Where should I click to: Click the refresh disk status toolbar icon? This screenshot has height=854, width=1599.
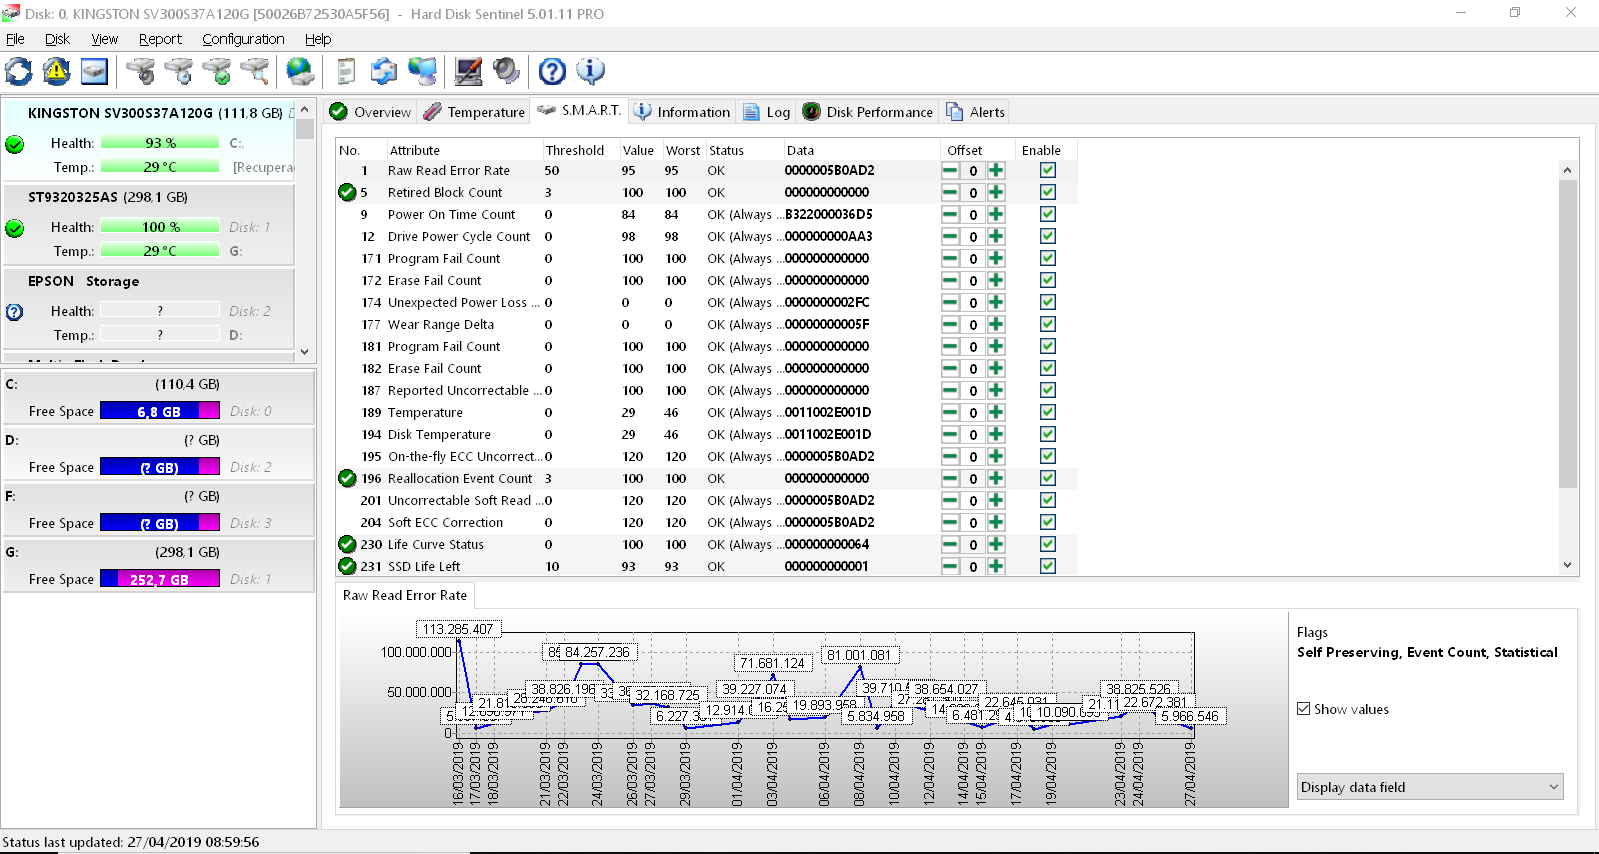coord(19,71)
